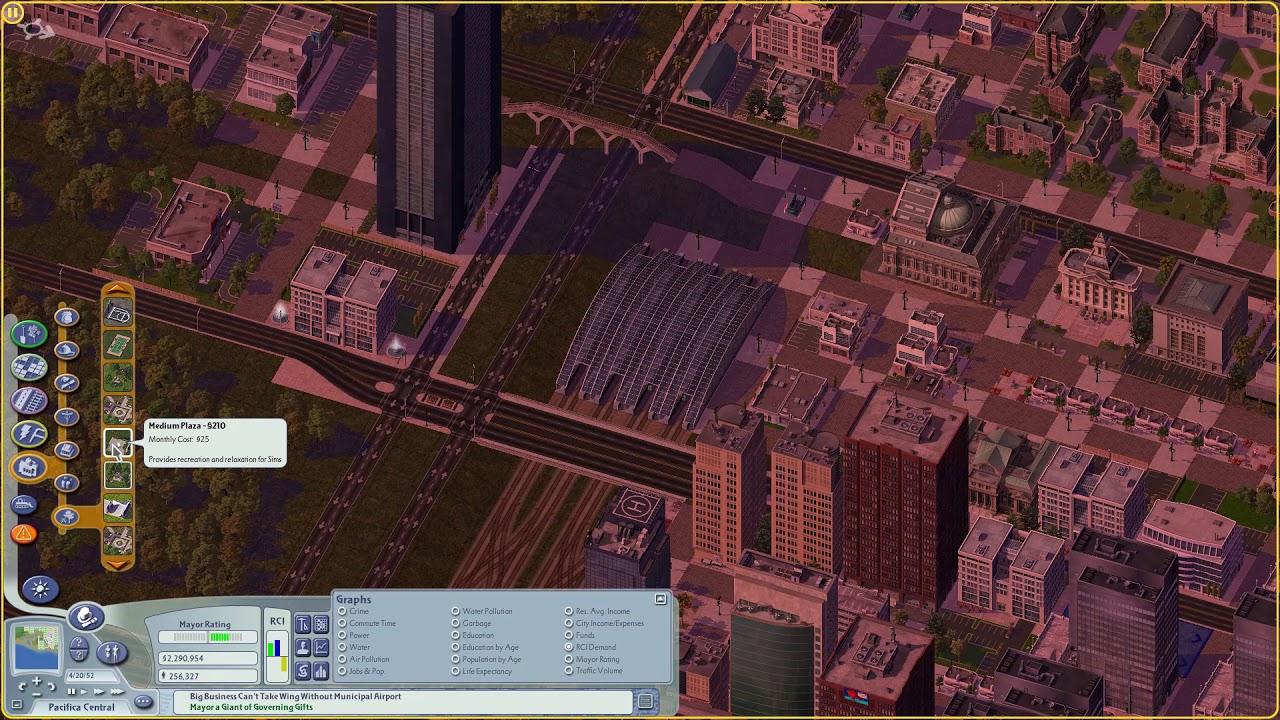Open the city opinion polls bar icon
1280x720 pixels.
pos(321,671)
